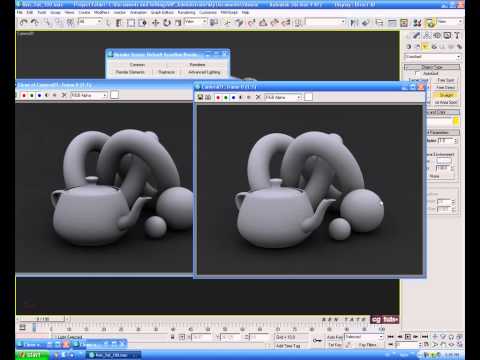
Task: Select the Rotate transform tool
Action: tap(167, 23)
